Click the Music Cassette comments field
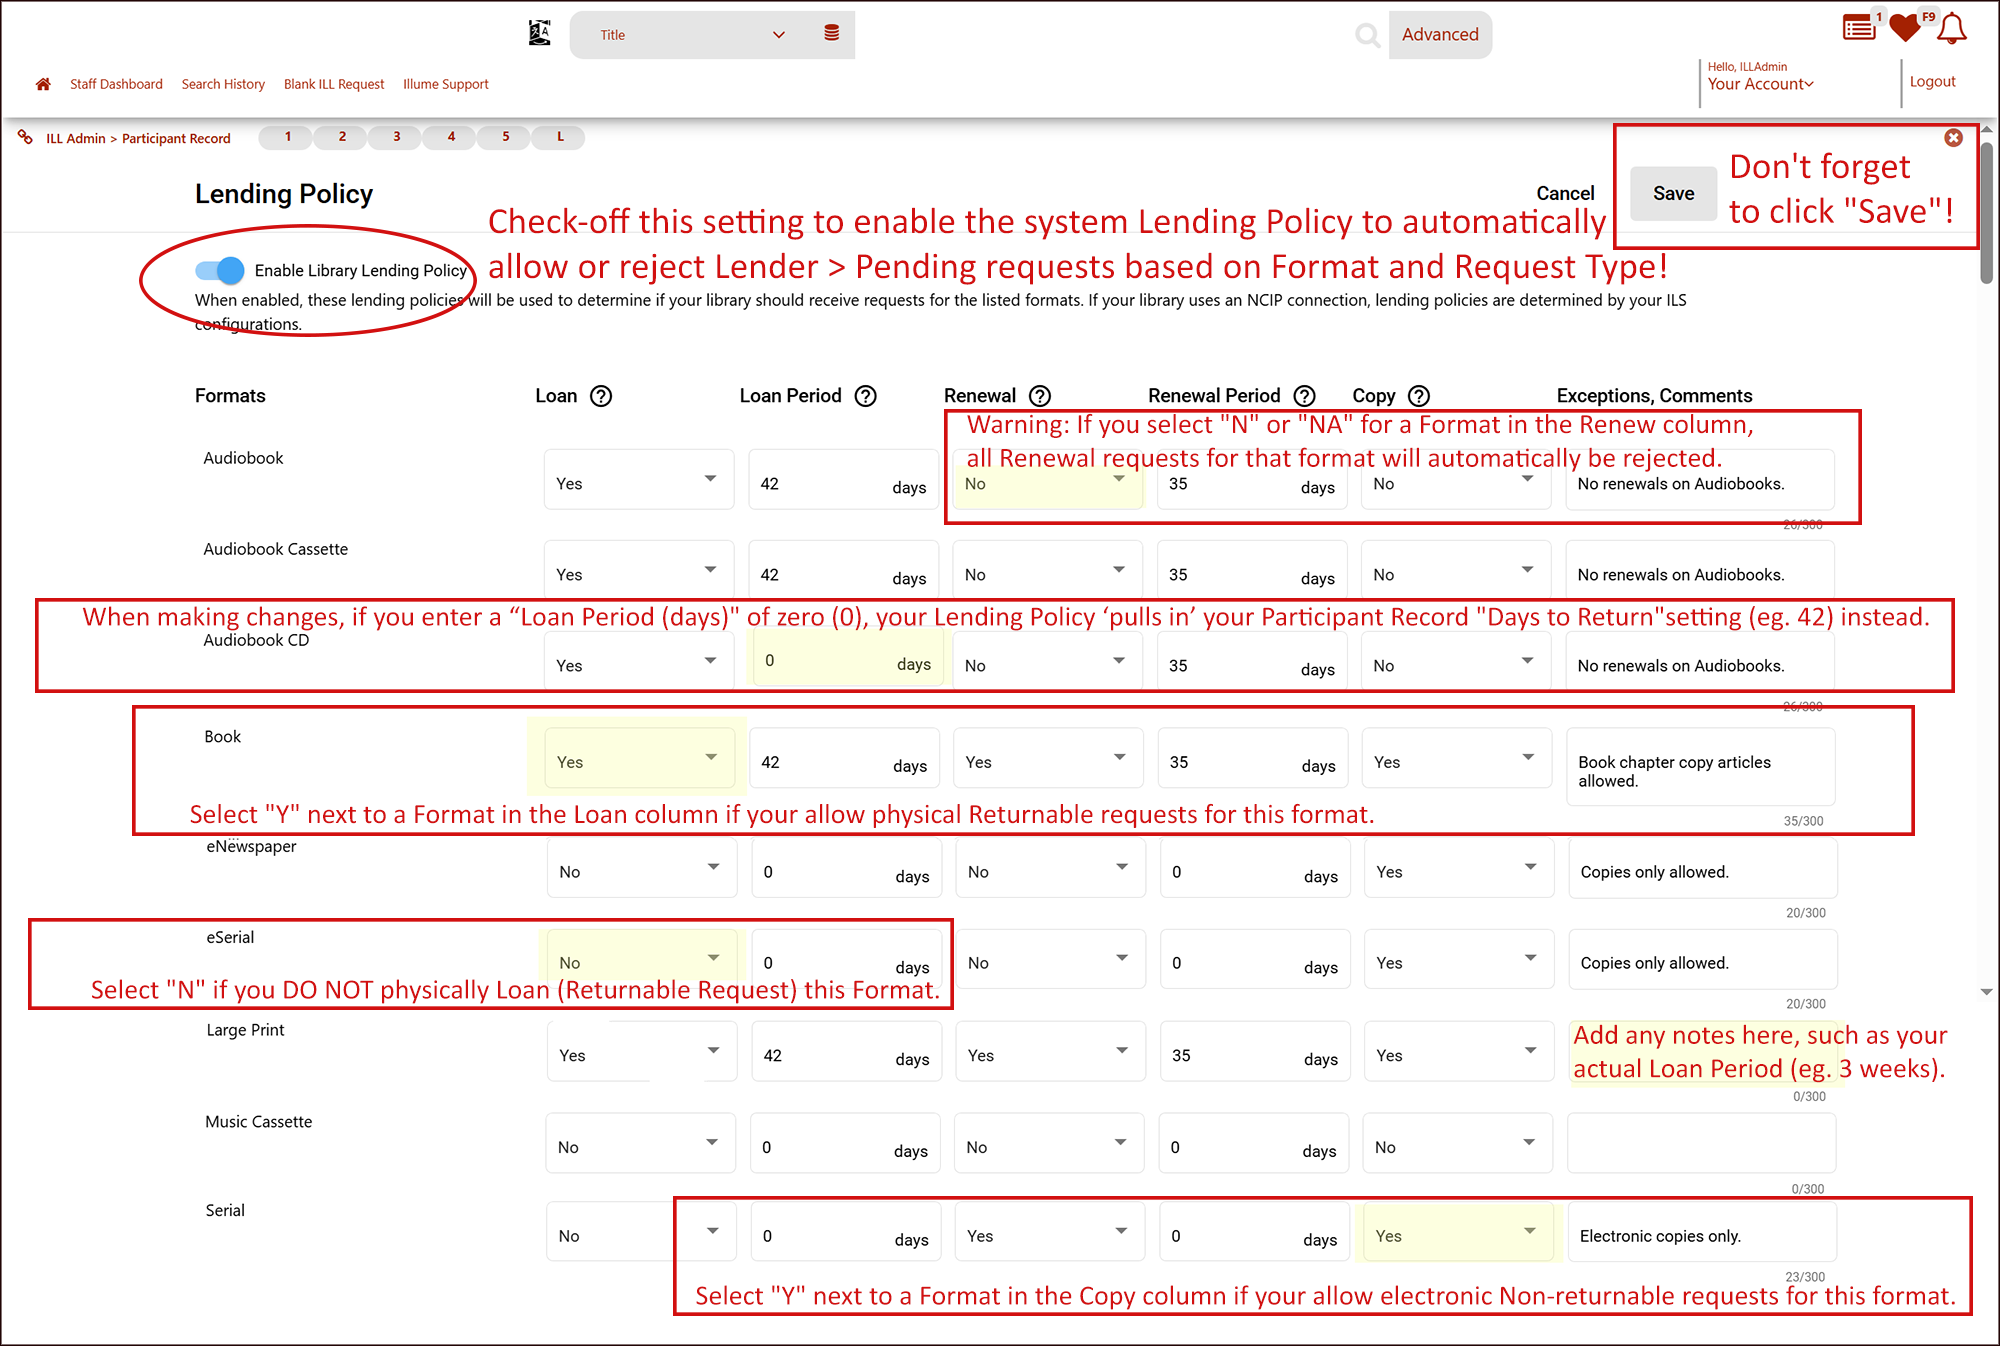Viewport: 2000px width, 1346px height. click(1701, 1145)
